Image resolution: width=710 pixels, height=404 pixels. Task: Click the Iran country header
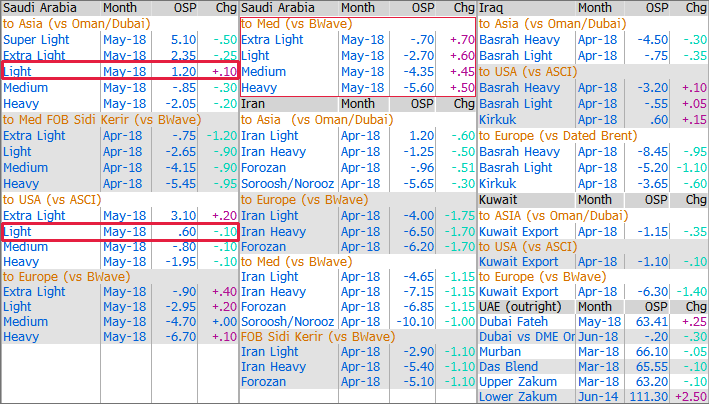[x=254, y=103]
